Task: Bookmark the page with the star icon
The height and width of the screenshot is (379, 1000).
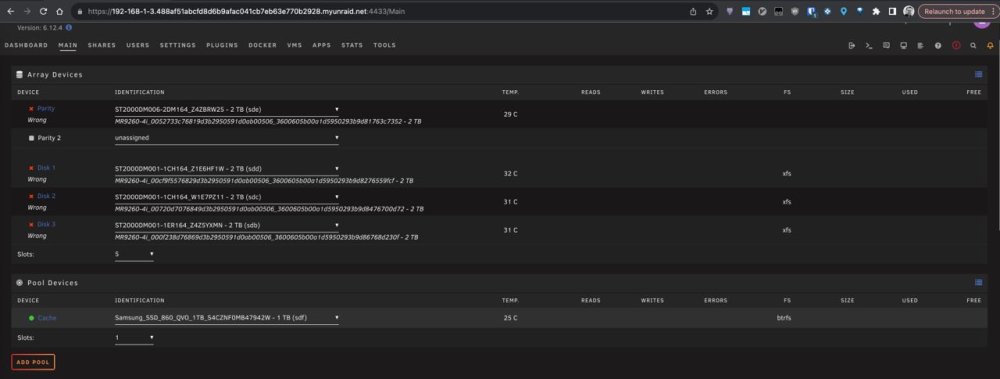Action: tap(709, 11)
